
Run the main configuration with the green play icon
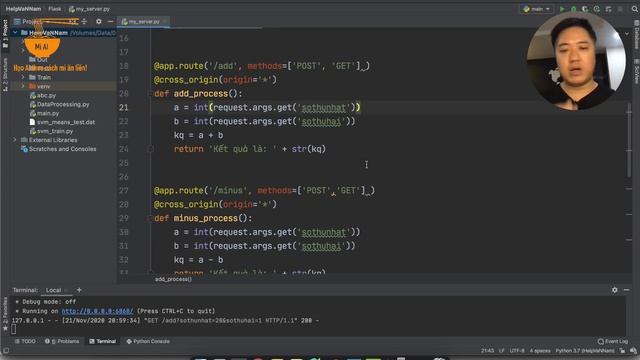point(562,9)
